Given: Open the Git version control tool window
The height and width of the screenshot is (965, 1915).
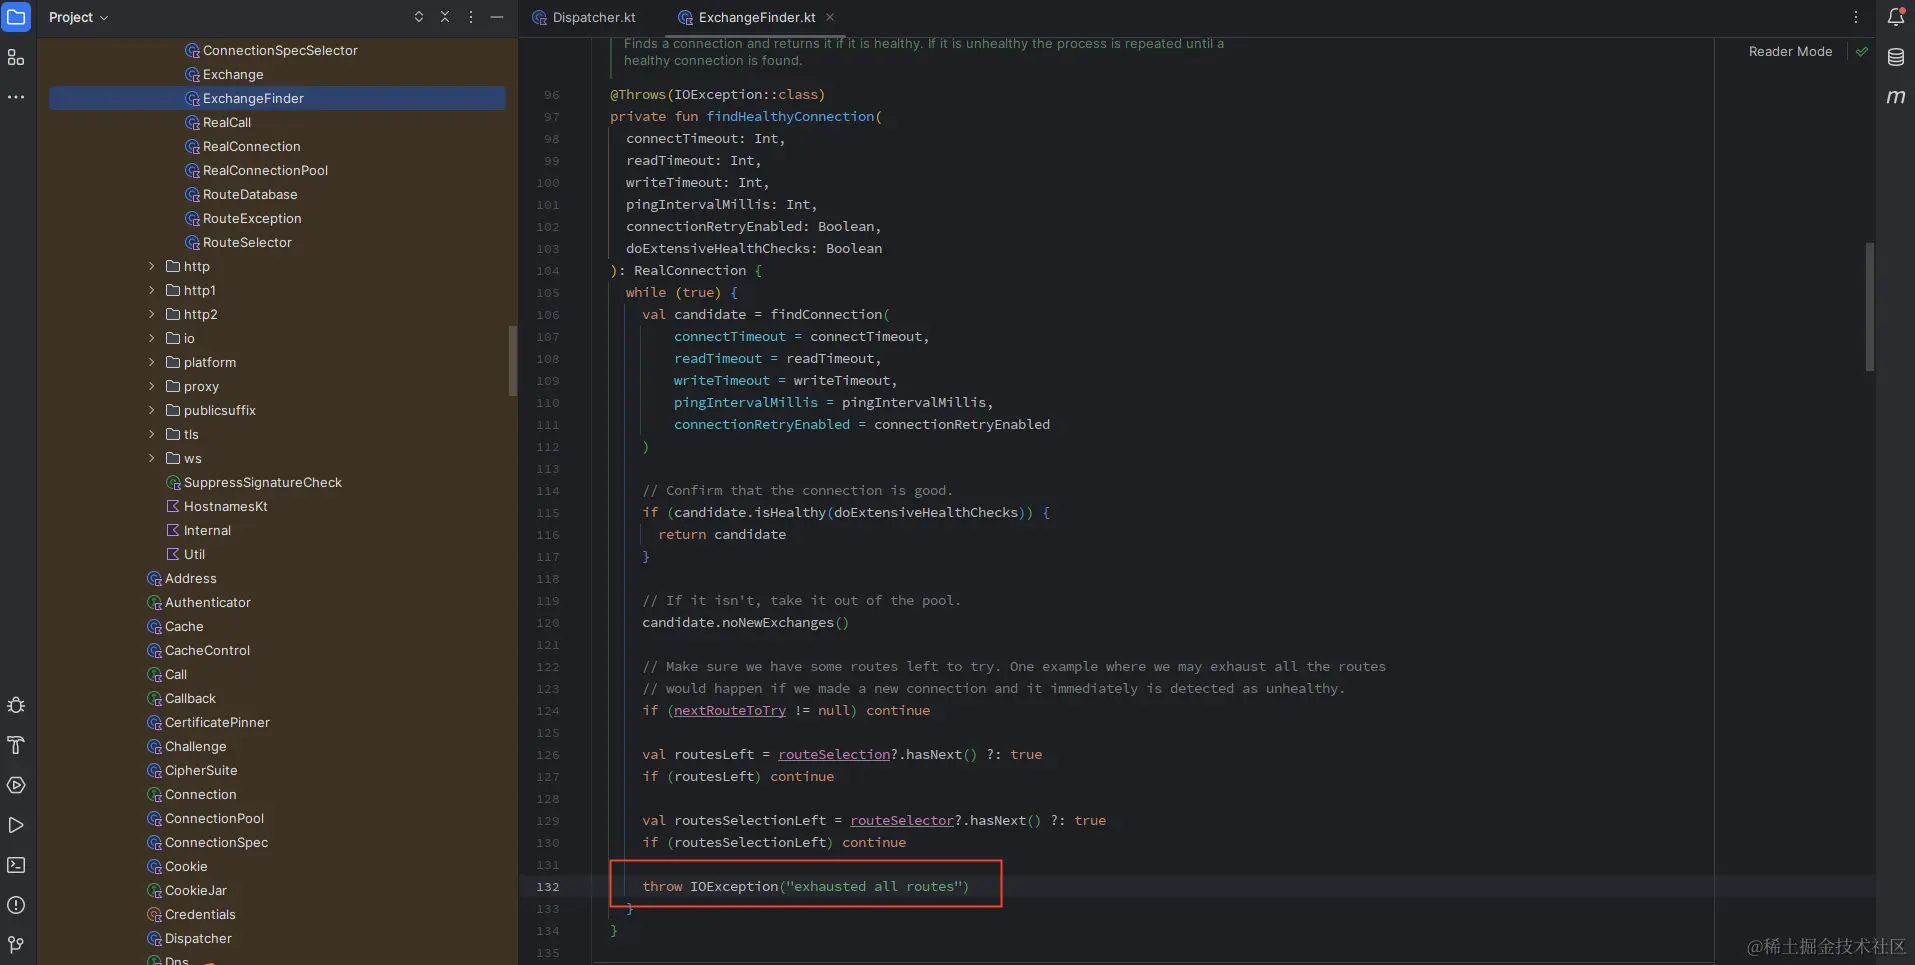Looking at the screenshot, I should coord(16,945).
